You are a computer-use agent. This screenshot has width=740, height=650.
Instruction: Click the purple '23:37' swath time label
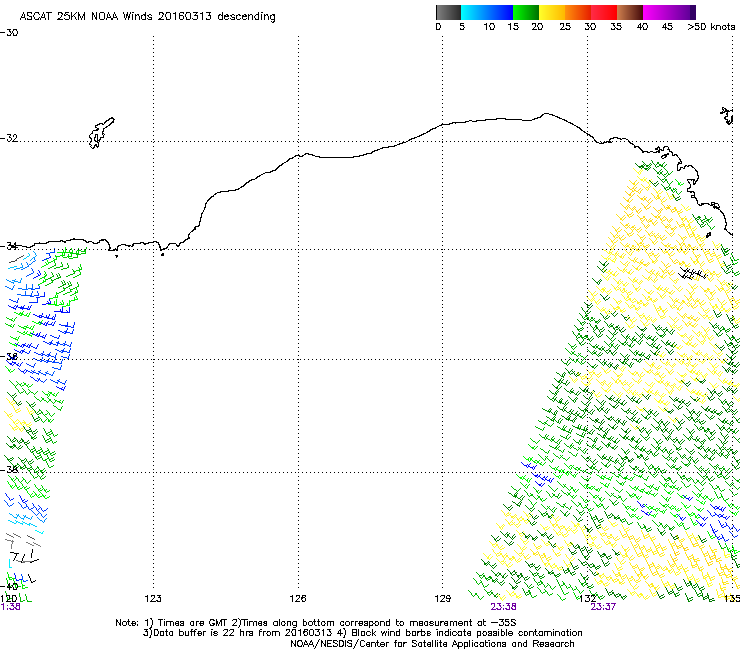click(x=603, y=607)
